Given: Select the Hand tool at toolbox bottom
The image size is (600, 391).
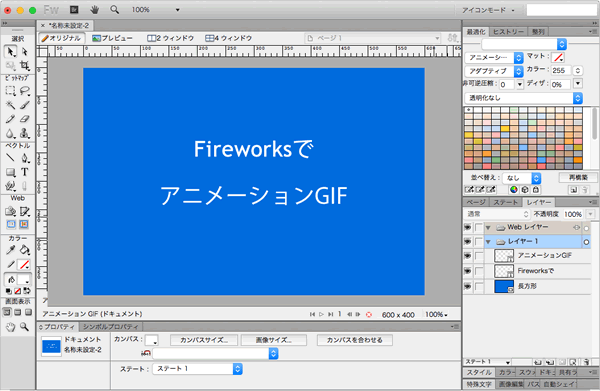Looking at the screenshot, I should (10, 327).
